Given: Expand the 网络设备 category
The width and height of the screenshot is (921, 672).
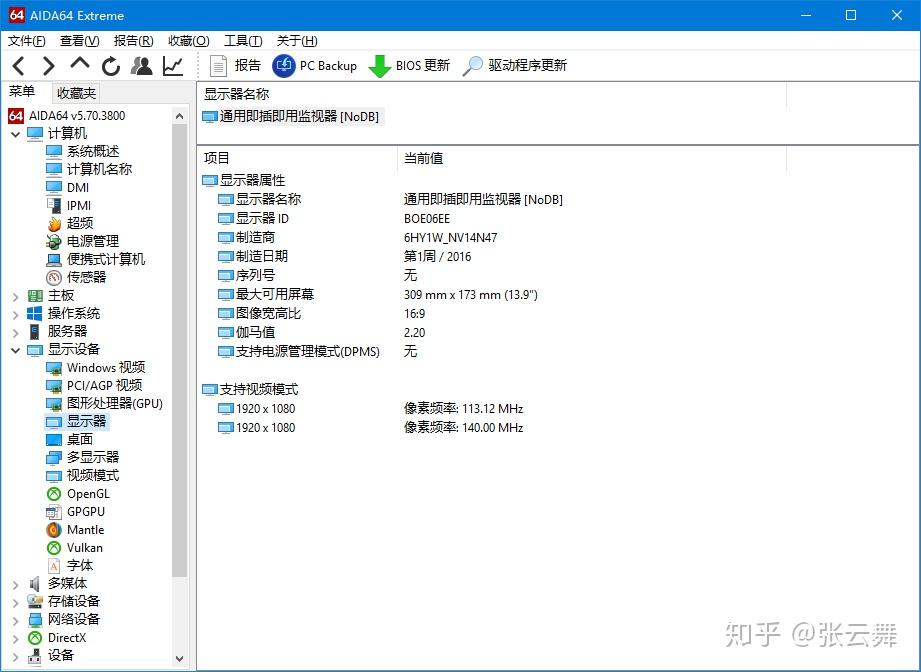Looking at the screenshot, I should click(15, 619).
